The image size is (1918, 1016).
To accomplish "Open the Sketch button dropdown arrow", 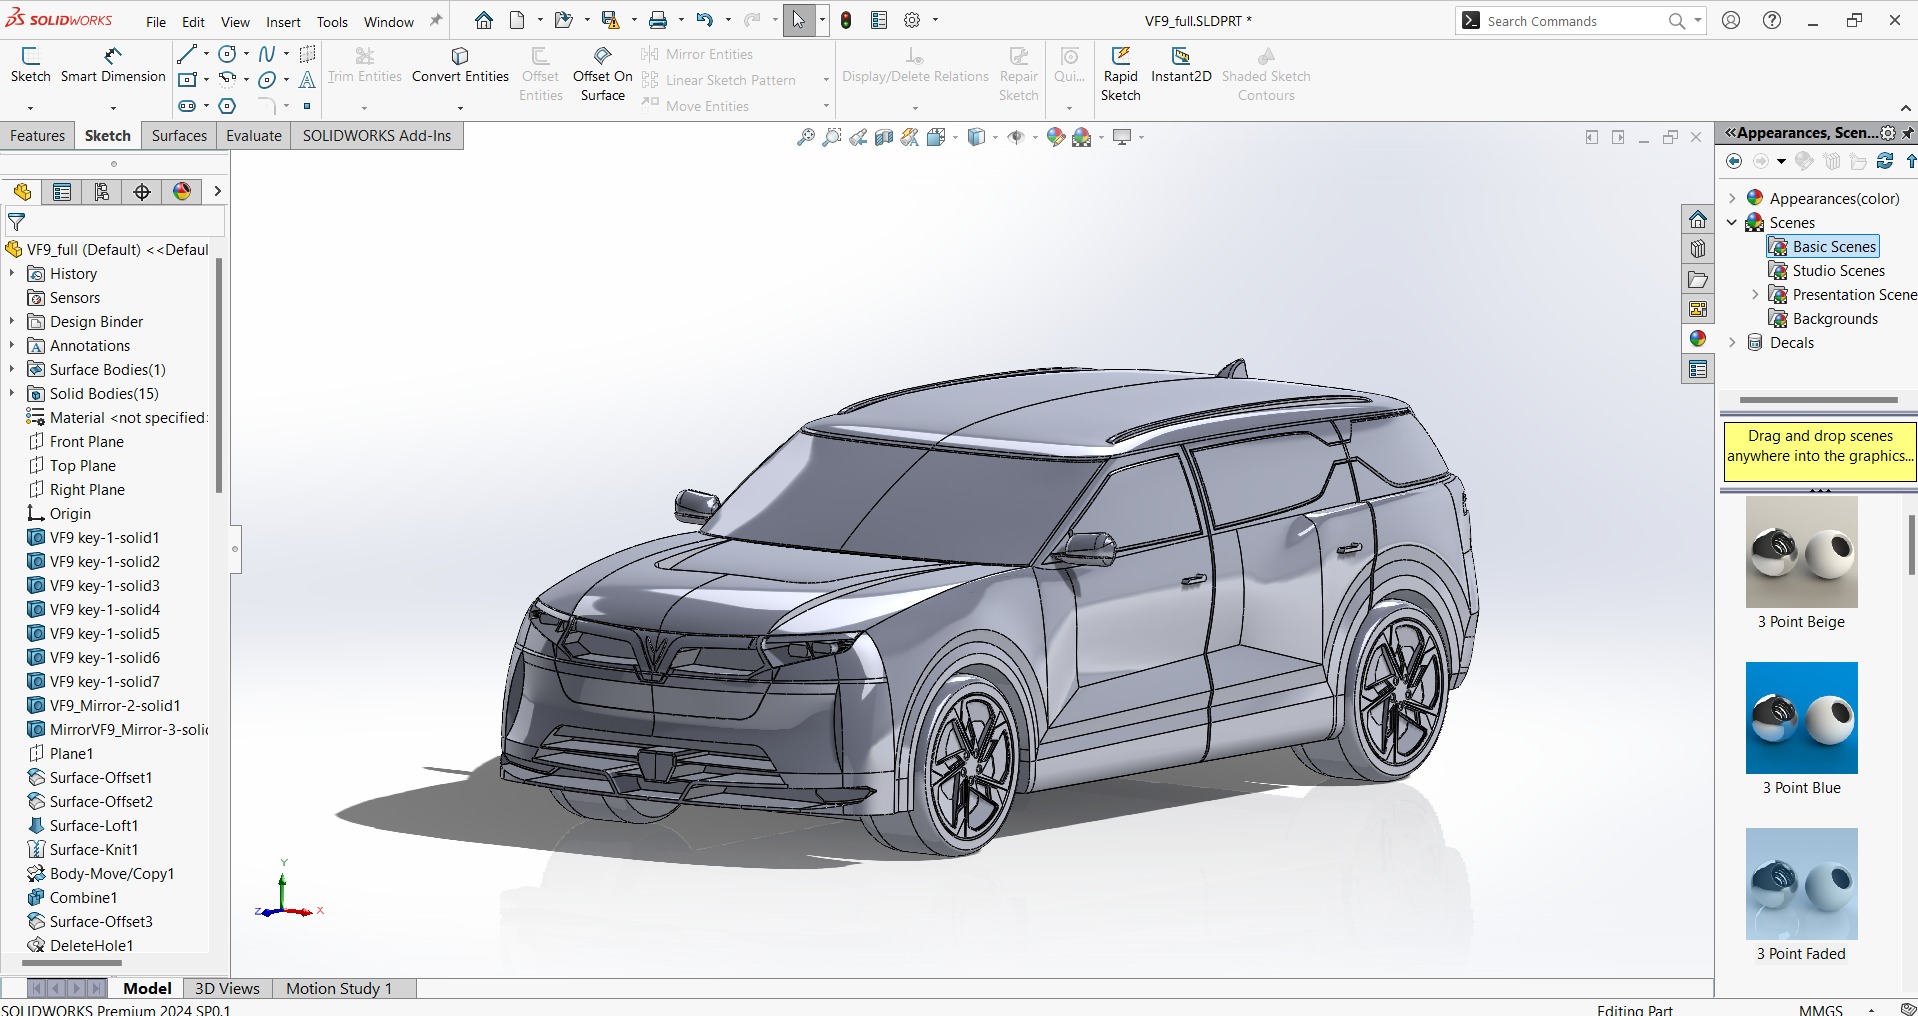I will [x=30, y=107].
